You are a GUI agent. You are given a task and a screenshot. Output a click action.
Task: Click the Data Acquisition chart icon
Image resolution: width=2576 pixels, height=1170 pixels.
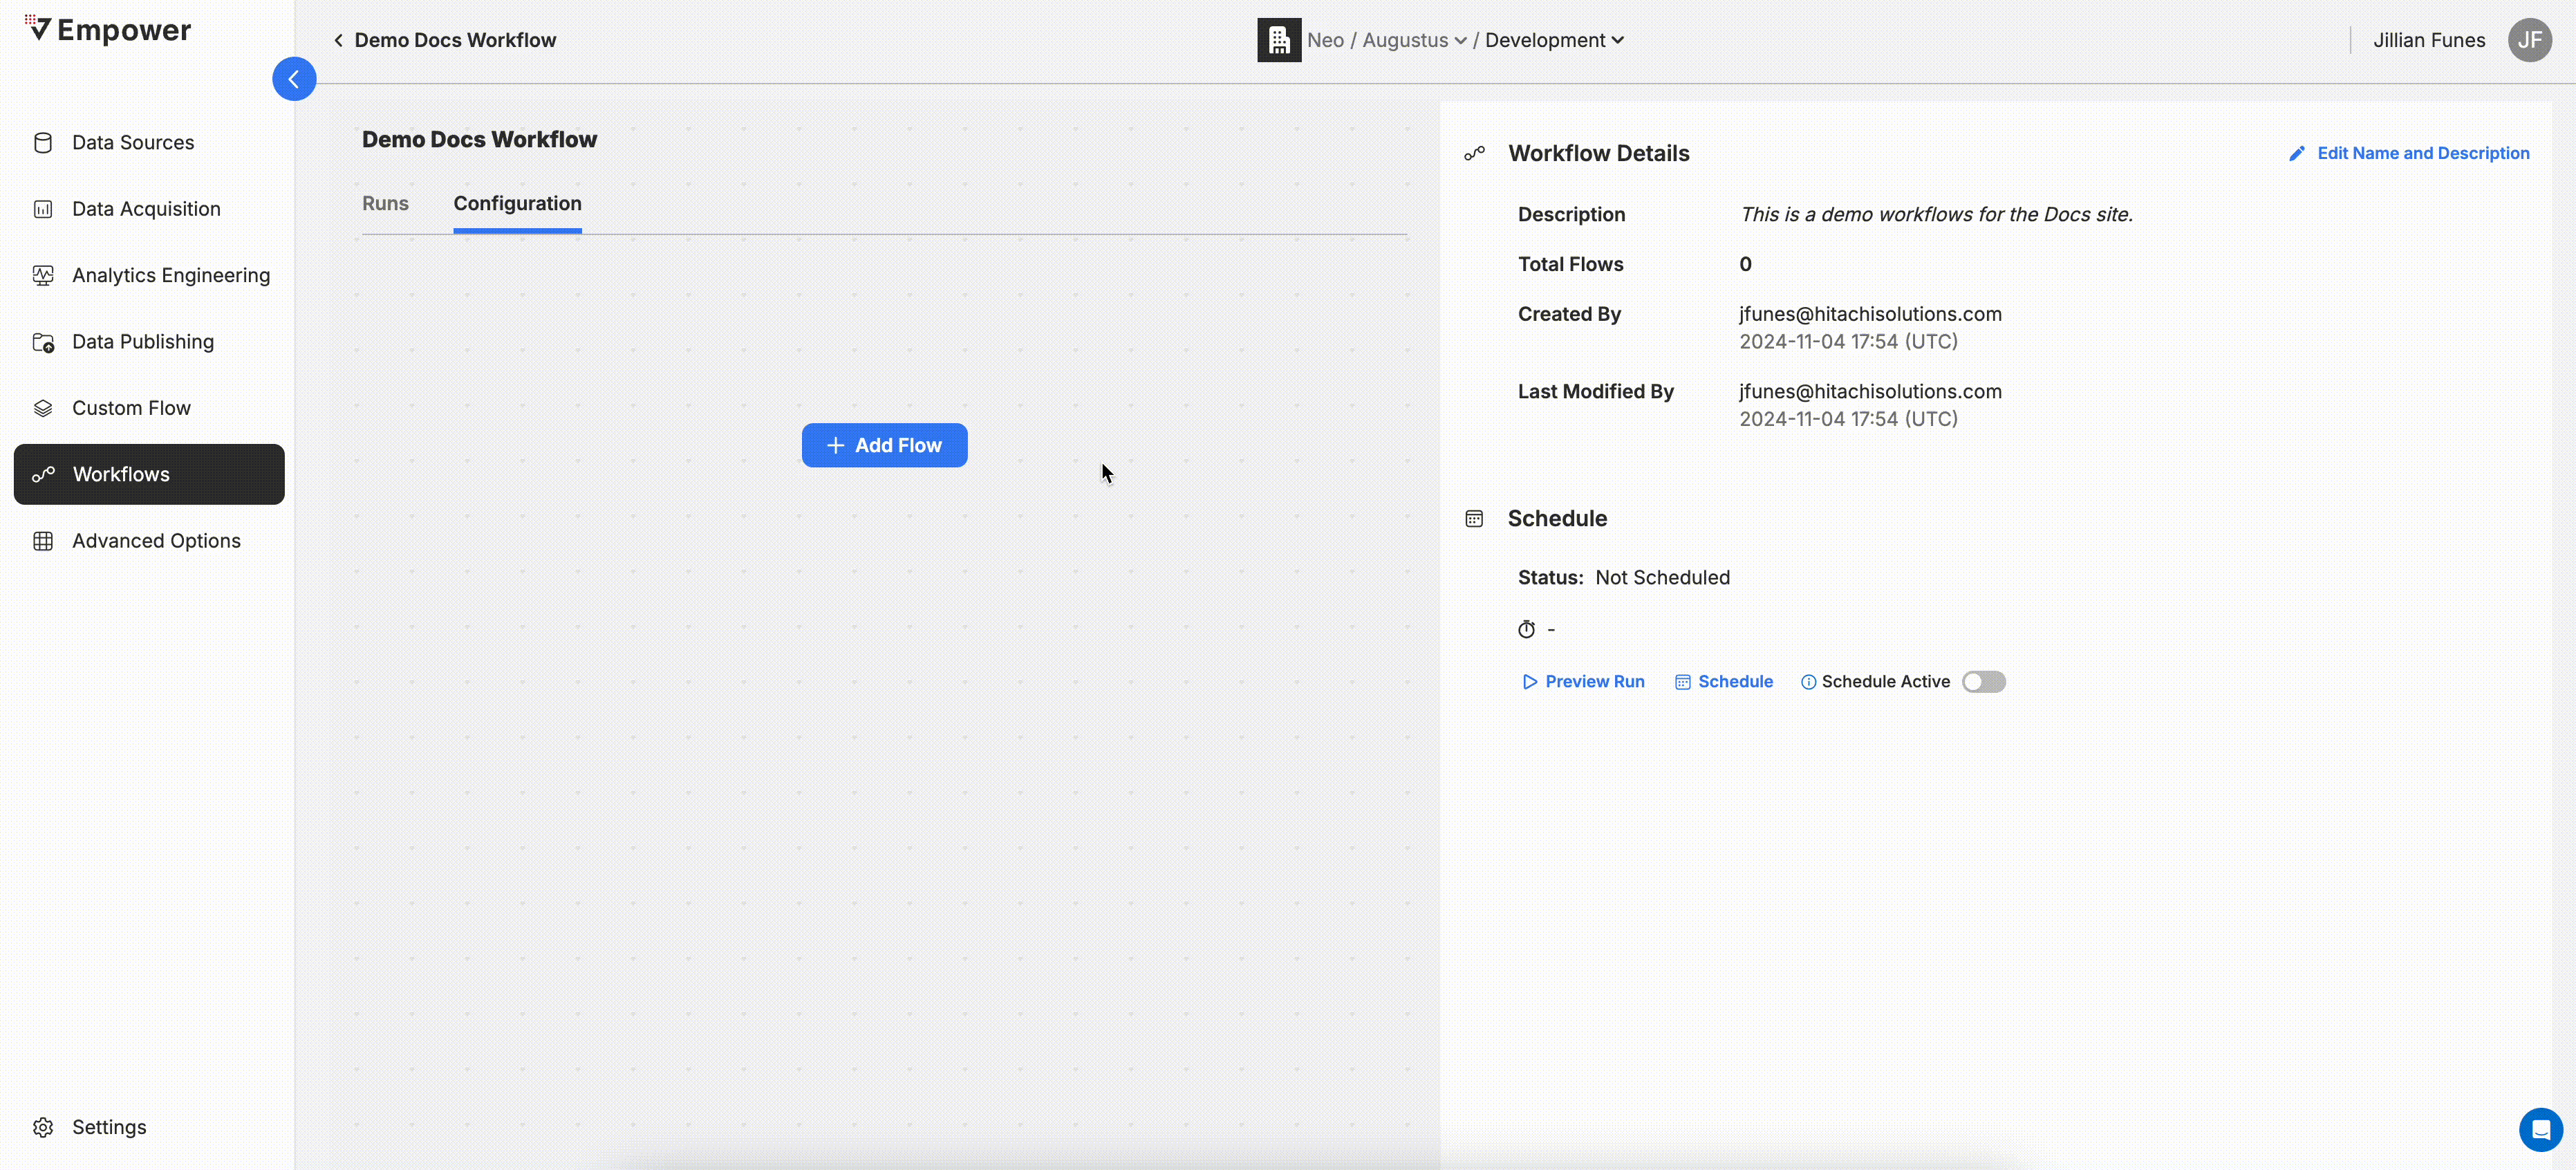point(43,209)
